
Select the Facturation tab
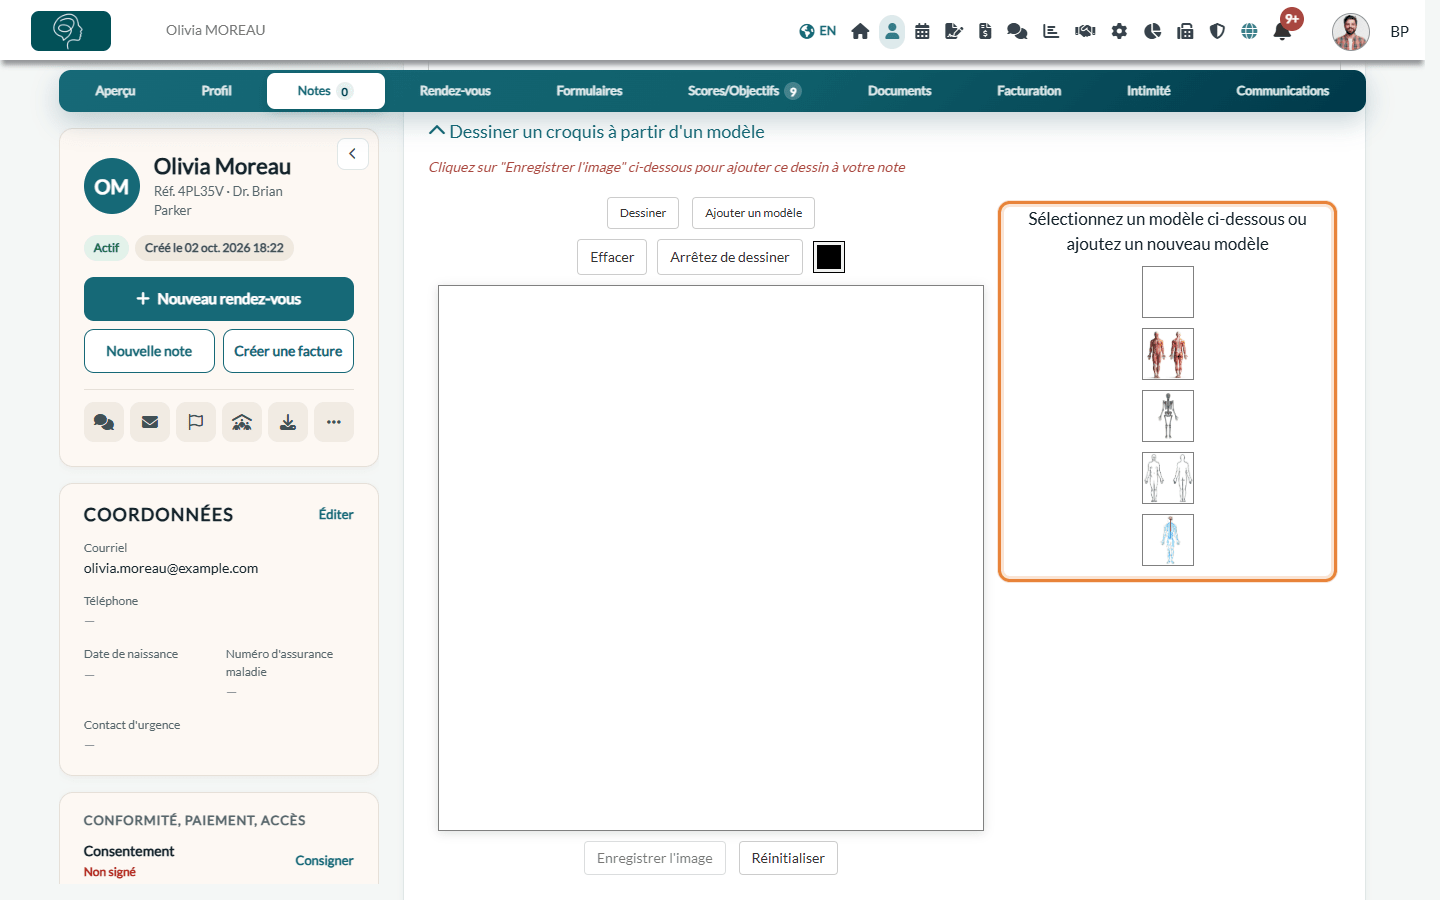pos(1029,91)
